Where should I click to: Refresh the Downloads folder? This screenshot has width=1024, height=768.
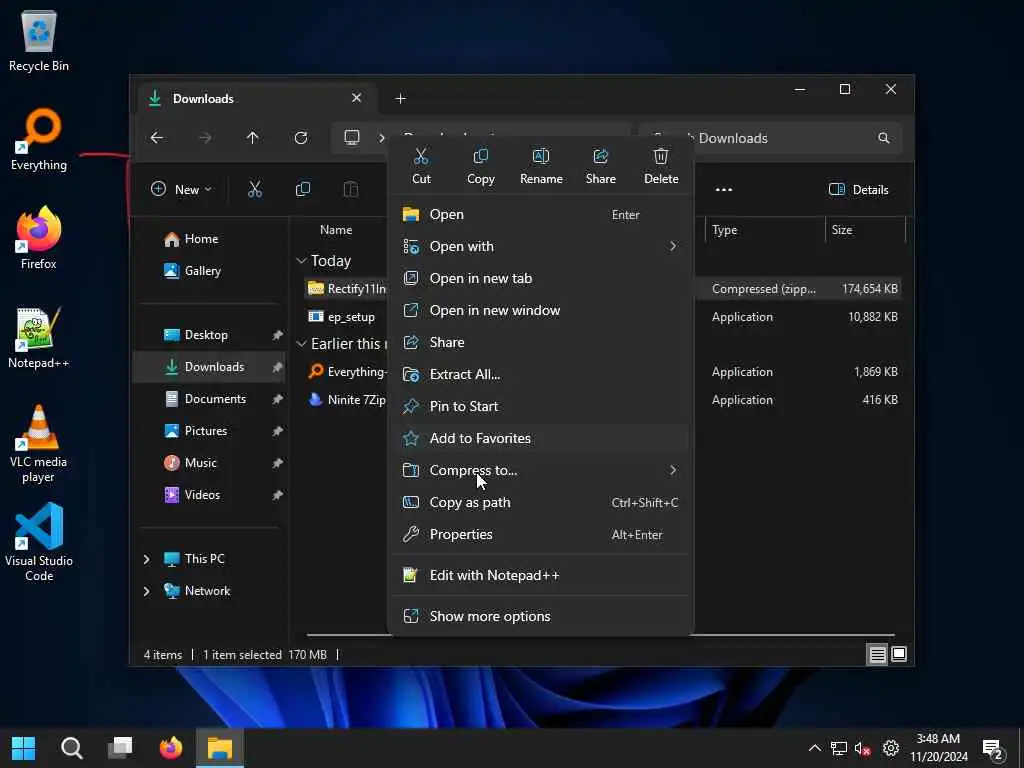[300, 138]
